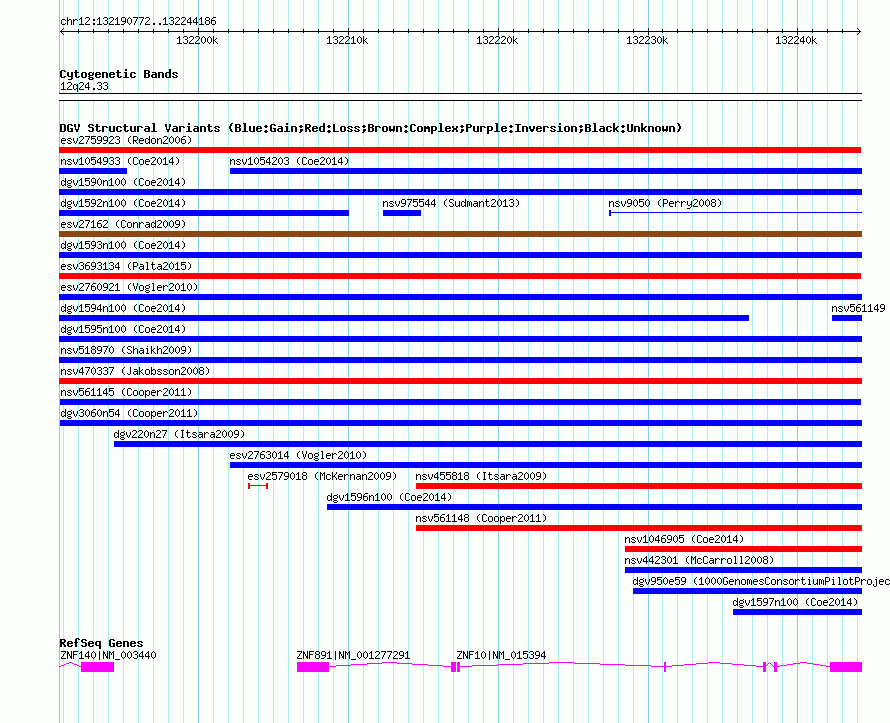Click the 132210k position on the ruler
The width and height of the screenshot is (890, 723).
[347, 41]
